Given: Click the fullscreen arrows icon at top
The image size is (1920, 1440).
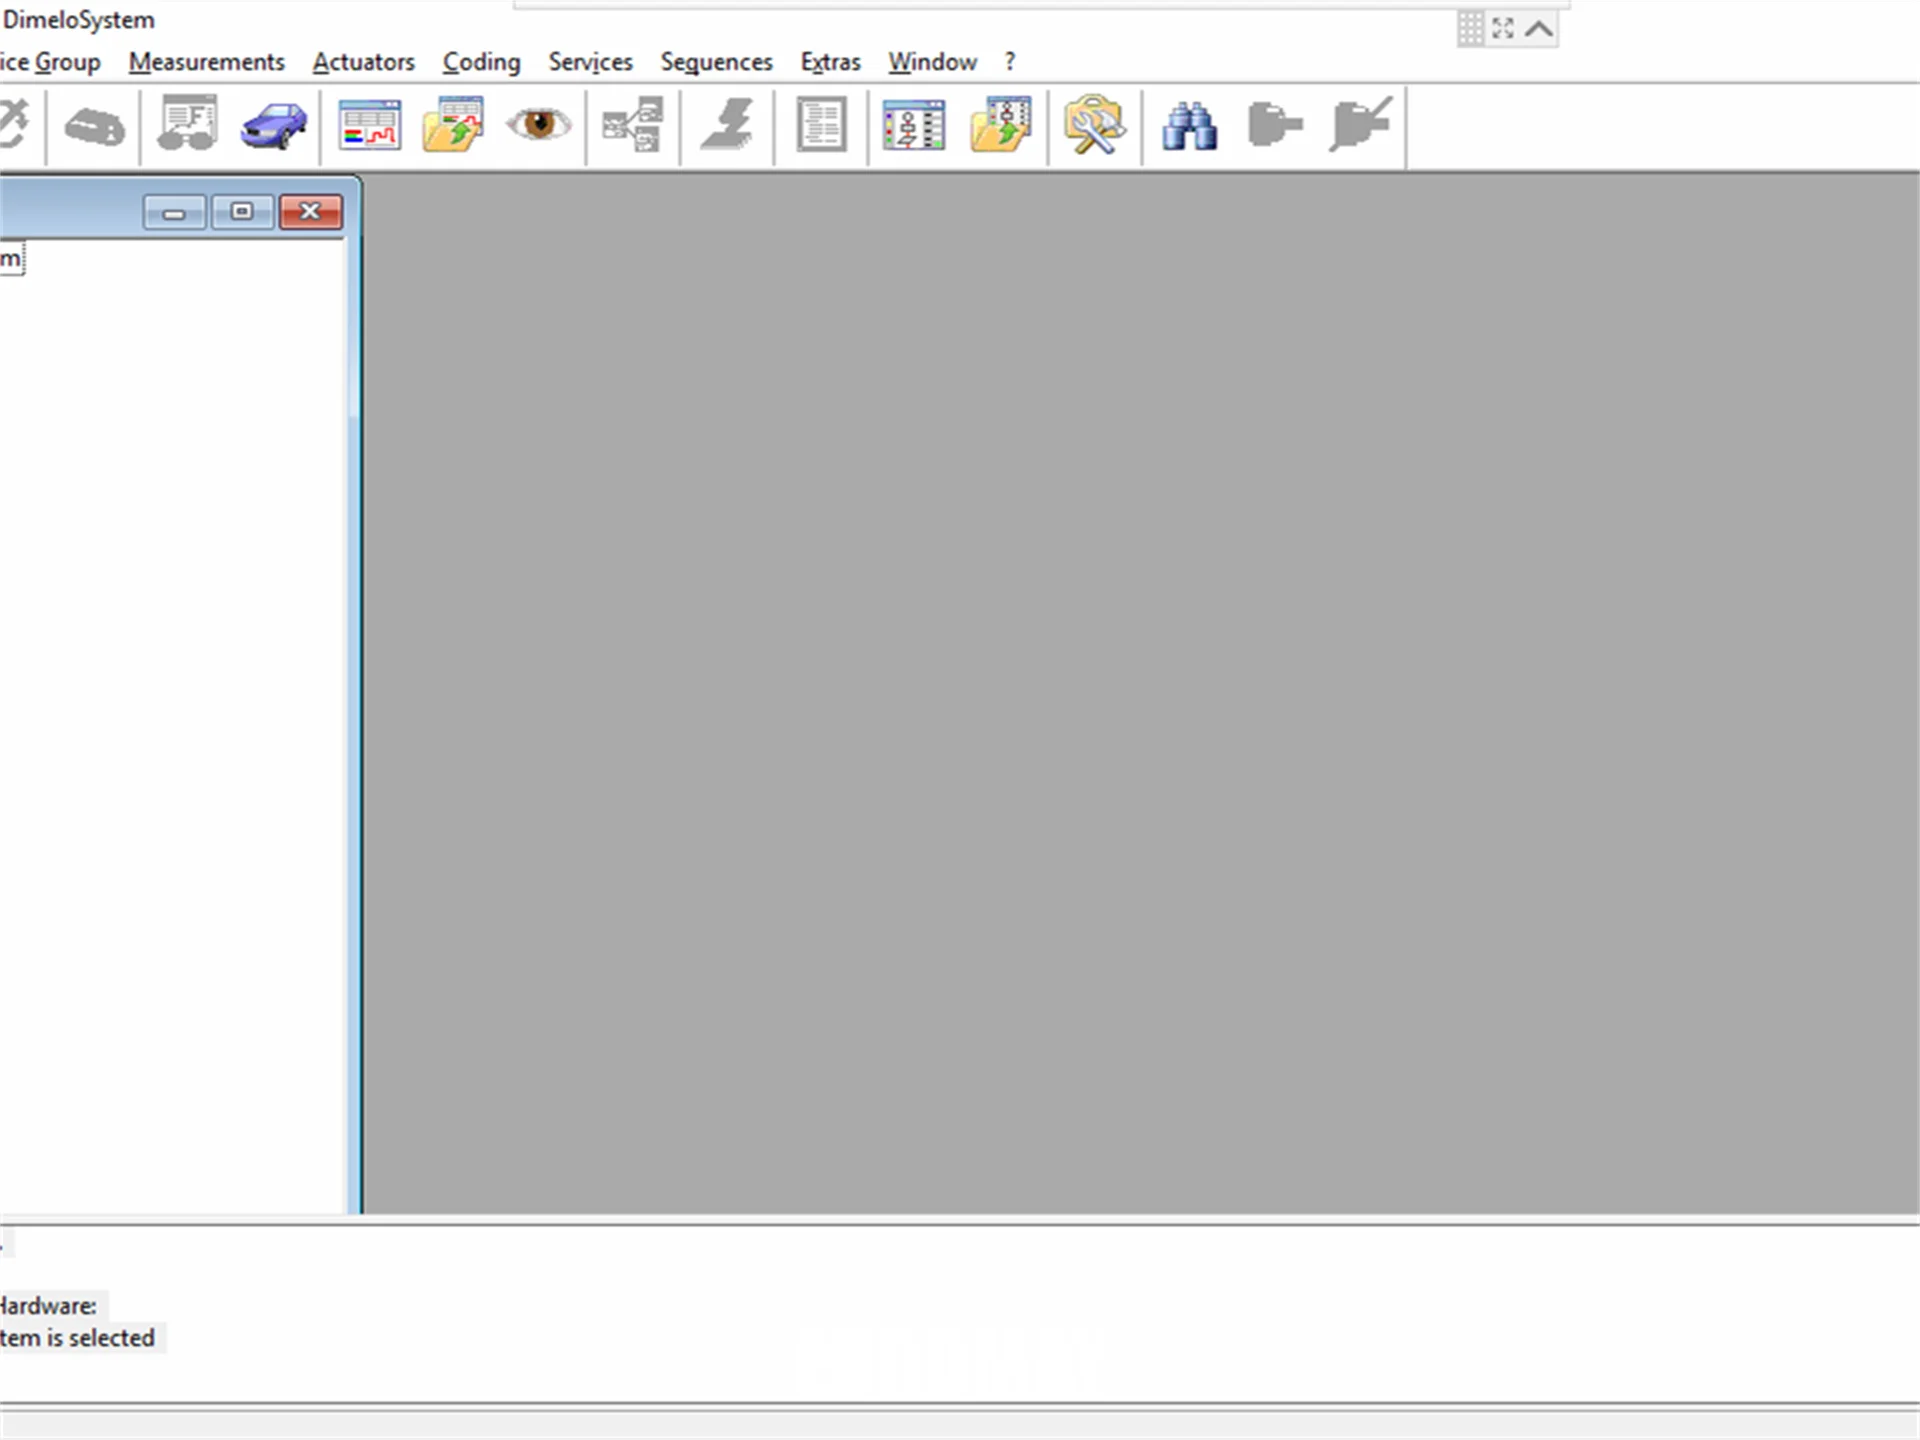Looking at the screenshot, I should click(1503, 29).
